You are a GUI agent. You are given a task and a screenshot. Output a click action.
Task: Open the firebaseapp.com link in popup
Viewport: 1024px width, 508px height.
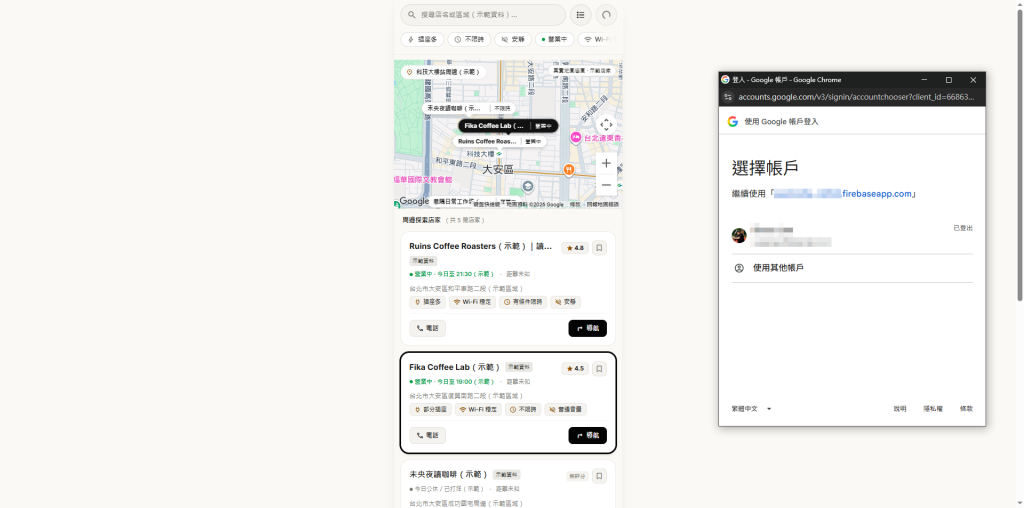click(842, 194)
